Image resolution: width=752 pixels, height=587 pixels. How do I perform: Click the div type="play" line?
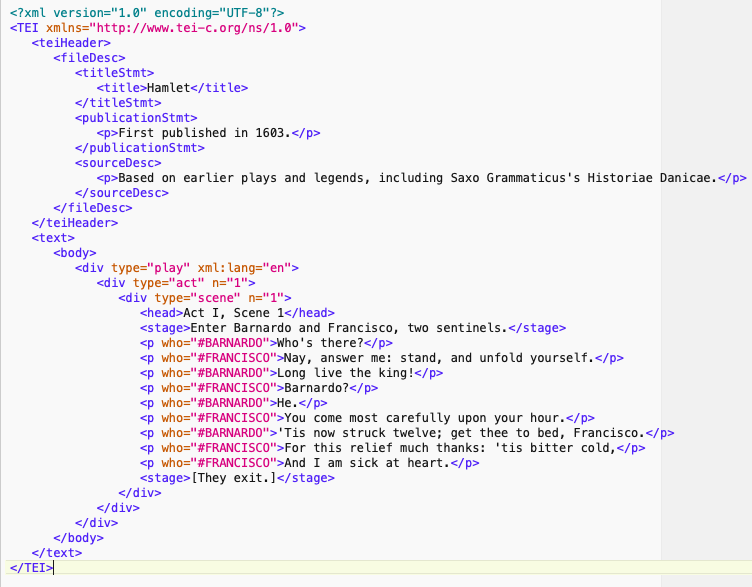(187, 268)
